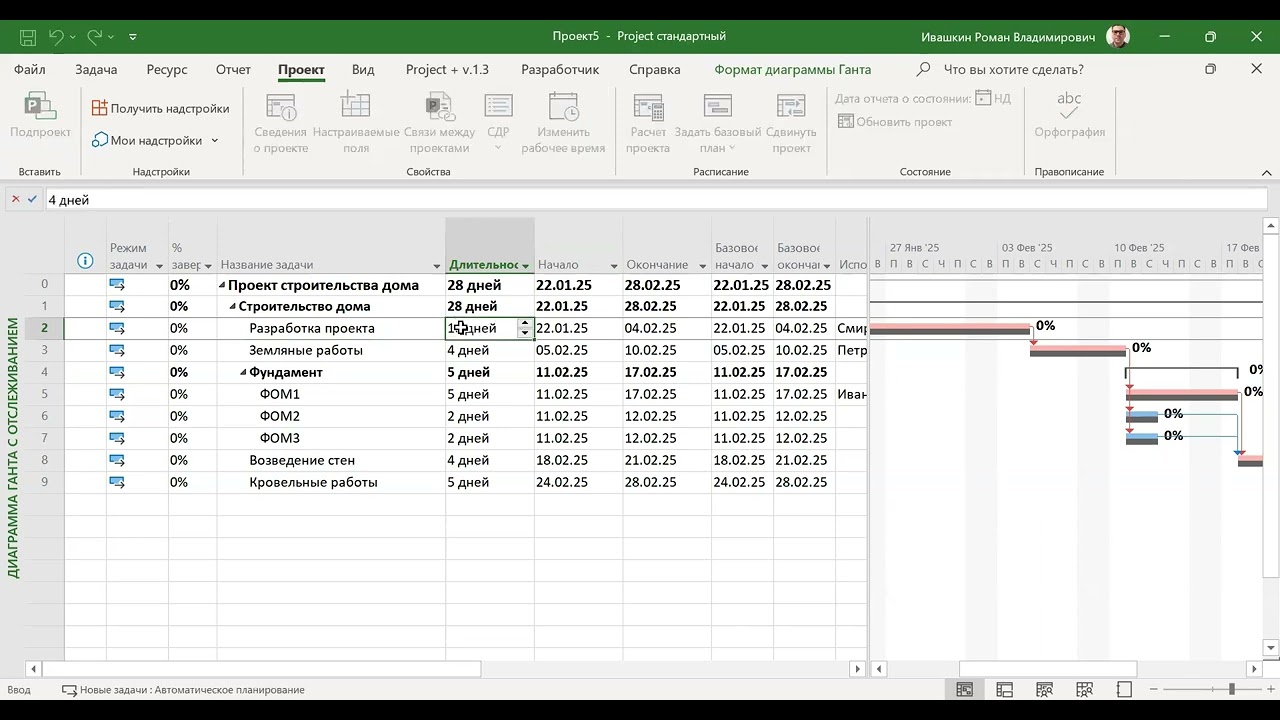Open the Project + v.1.3 tab
This screenshot has width=1280, height=720.
447,69
